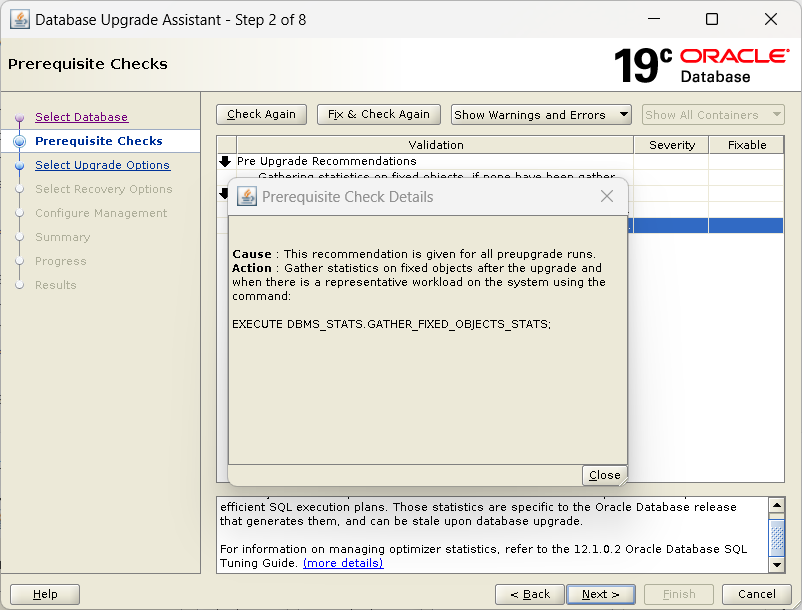Click the Fixable column header
This screenshot has width=802, height=610.
point(747,145)
